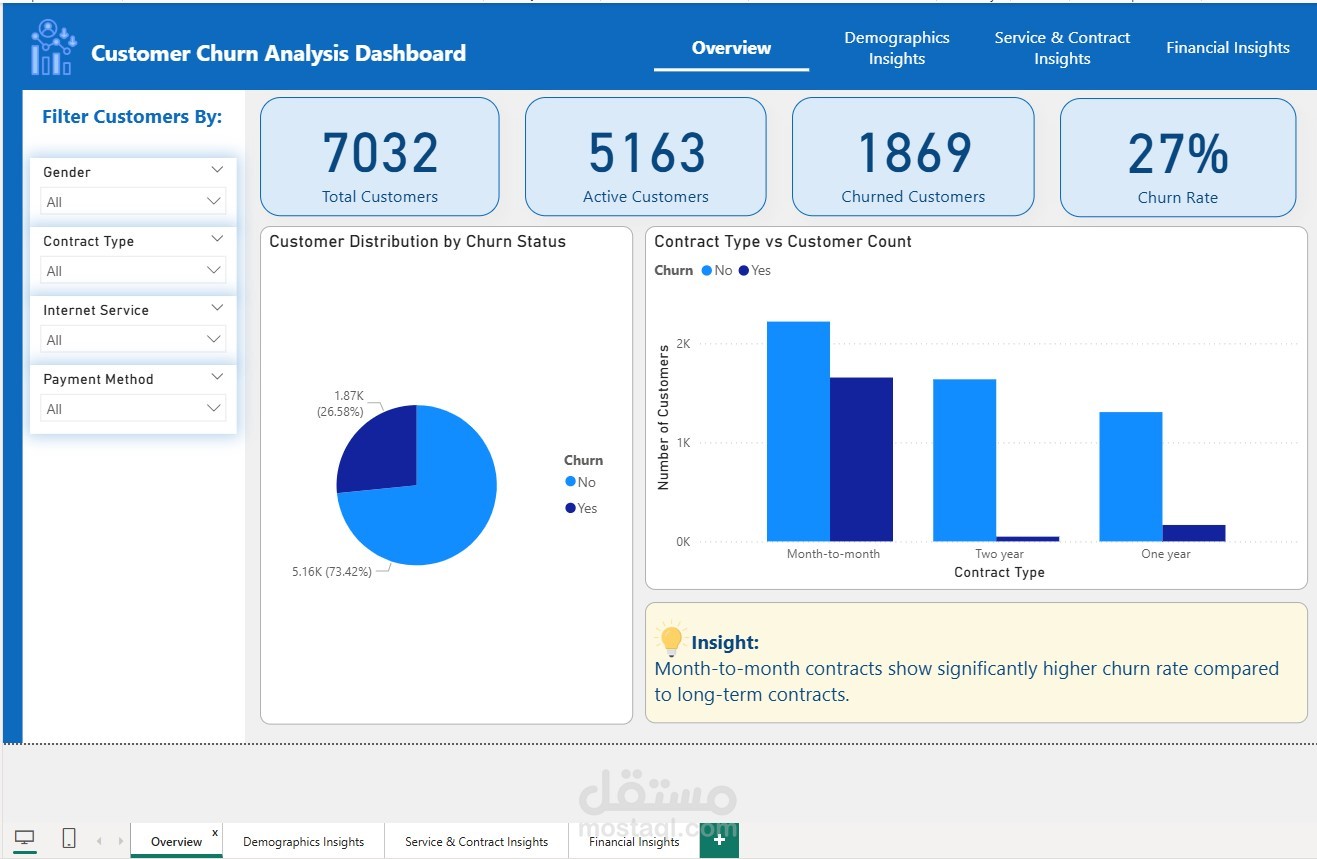The height and width of the screenshot is (859, 1317).
Task: Open the Contract Type All dropdown
Action: [133, 270]
